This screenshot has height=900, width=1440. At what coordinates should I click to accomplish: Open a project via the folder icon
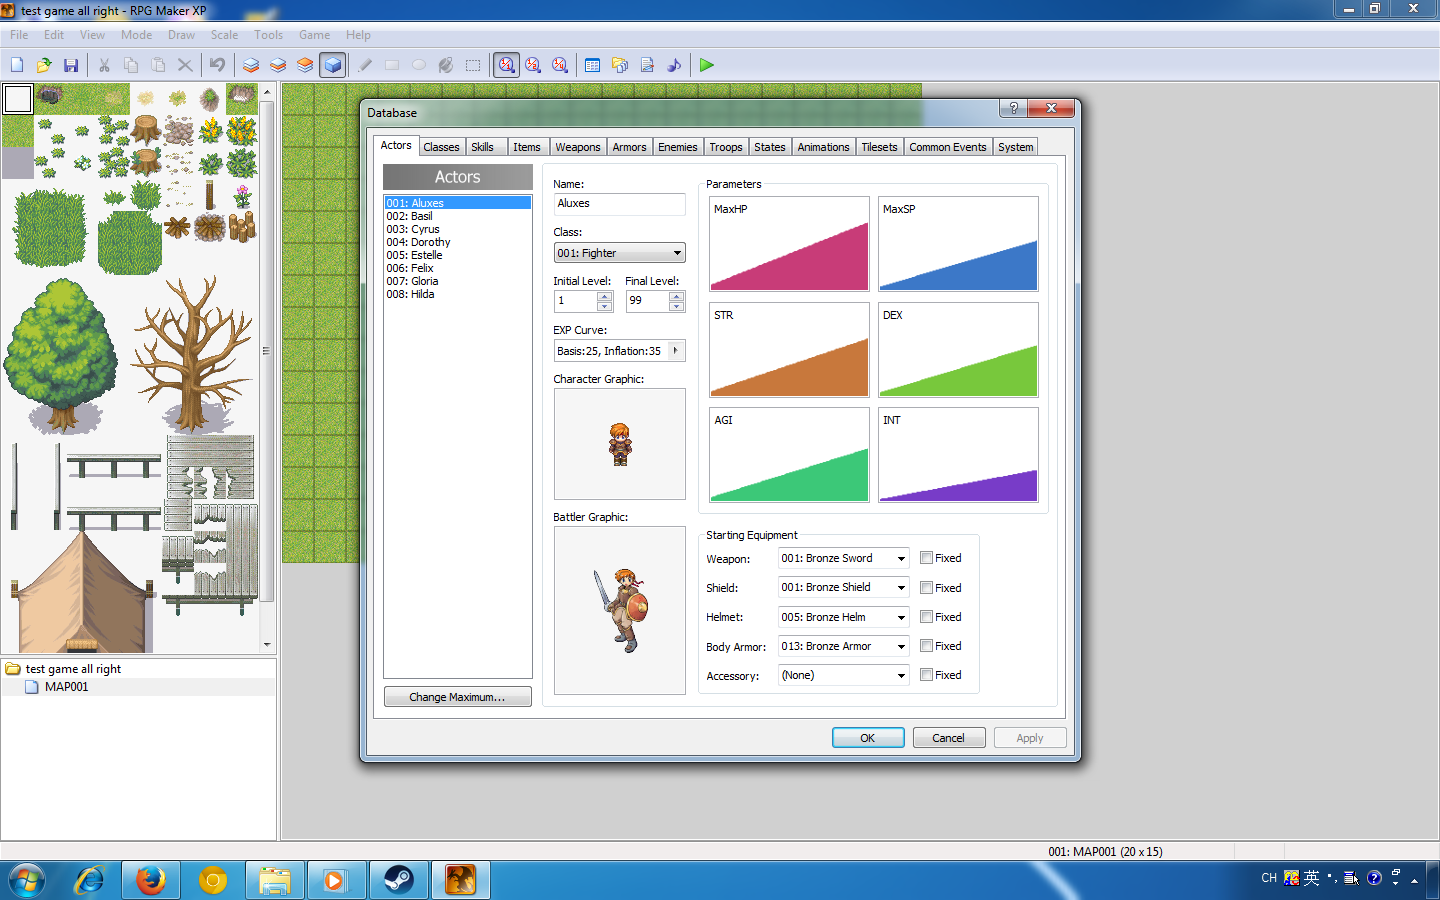coord(44,65)
